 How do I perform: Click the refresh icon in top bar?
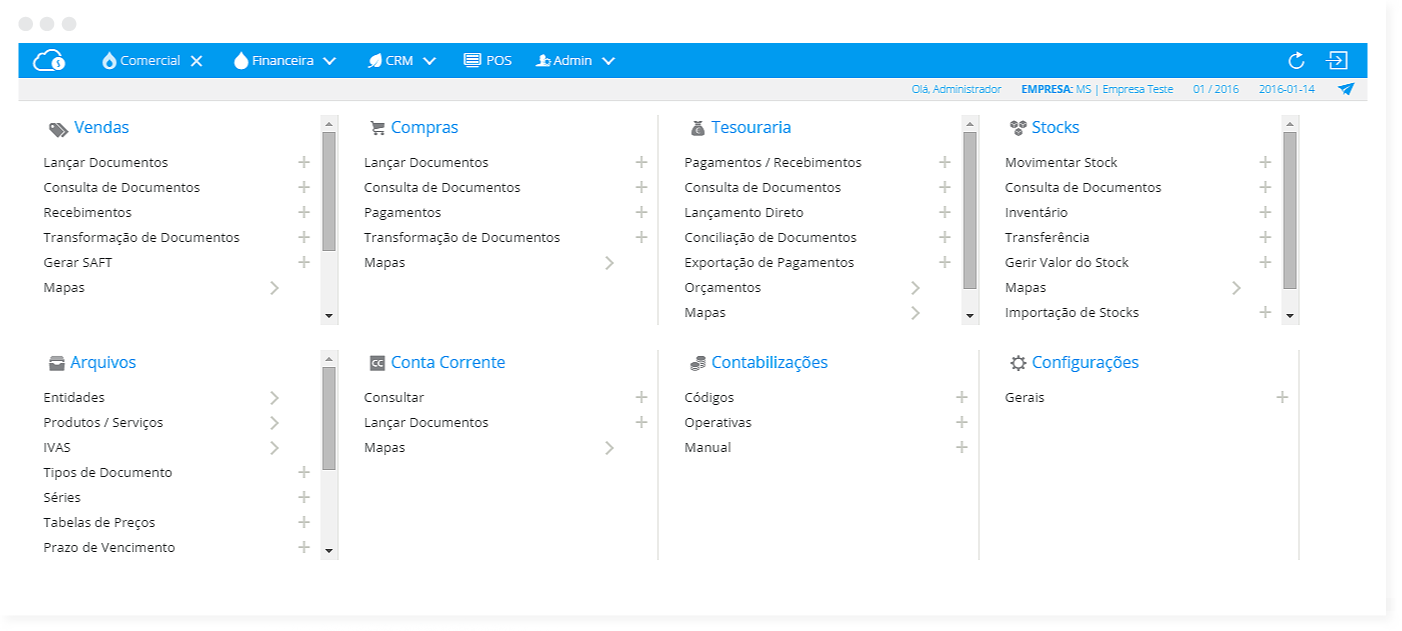tap(1296, 61)
